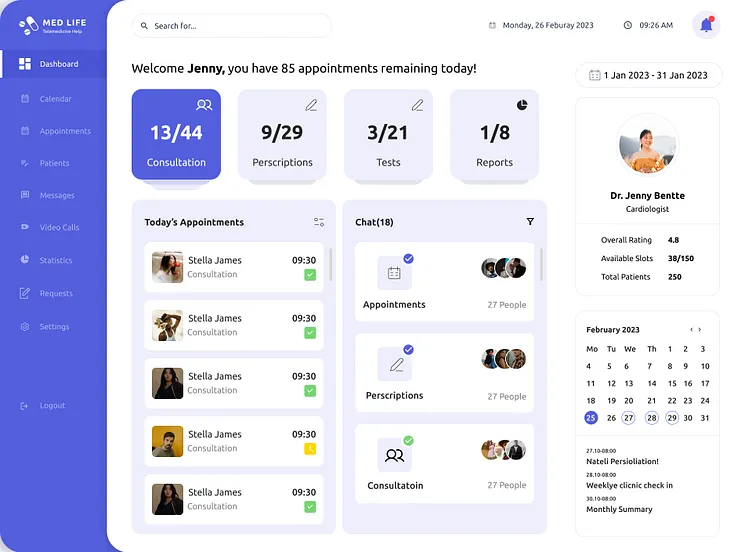This screenshot has width=752, height=552.
Task: Click green check badge on Consultatoin chat
Action: point(408,440)
